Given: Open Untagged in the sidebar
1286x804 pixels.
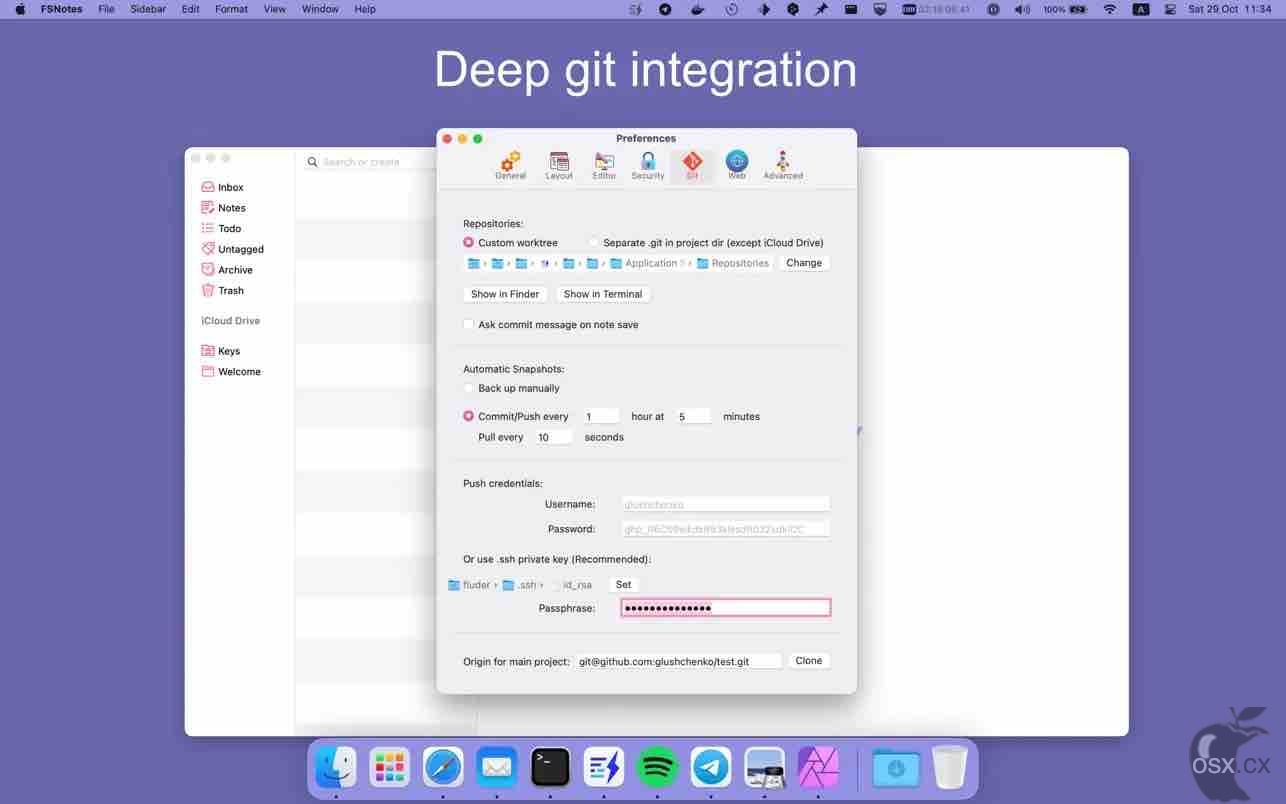Looking at the screenshot, I should (x=232, y=249).
